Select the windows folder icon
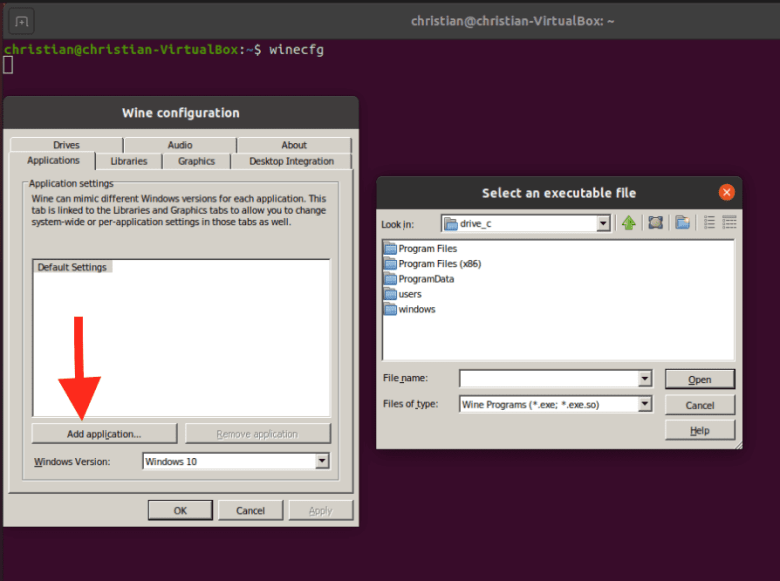Viewport: 780px width, 581px height. [x=390, y=309]
